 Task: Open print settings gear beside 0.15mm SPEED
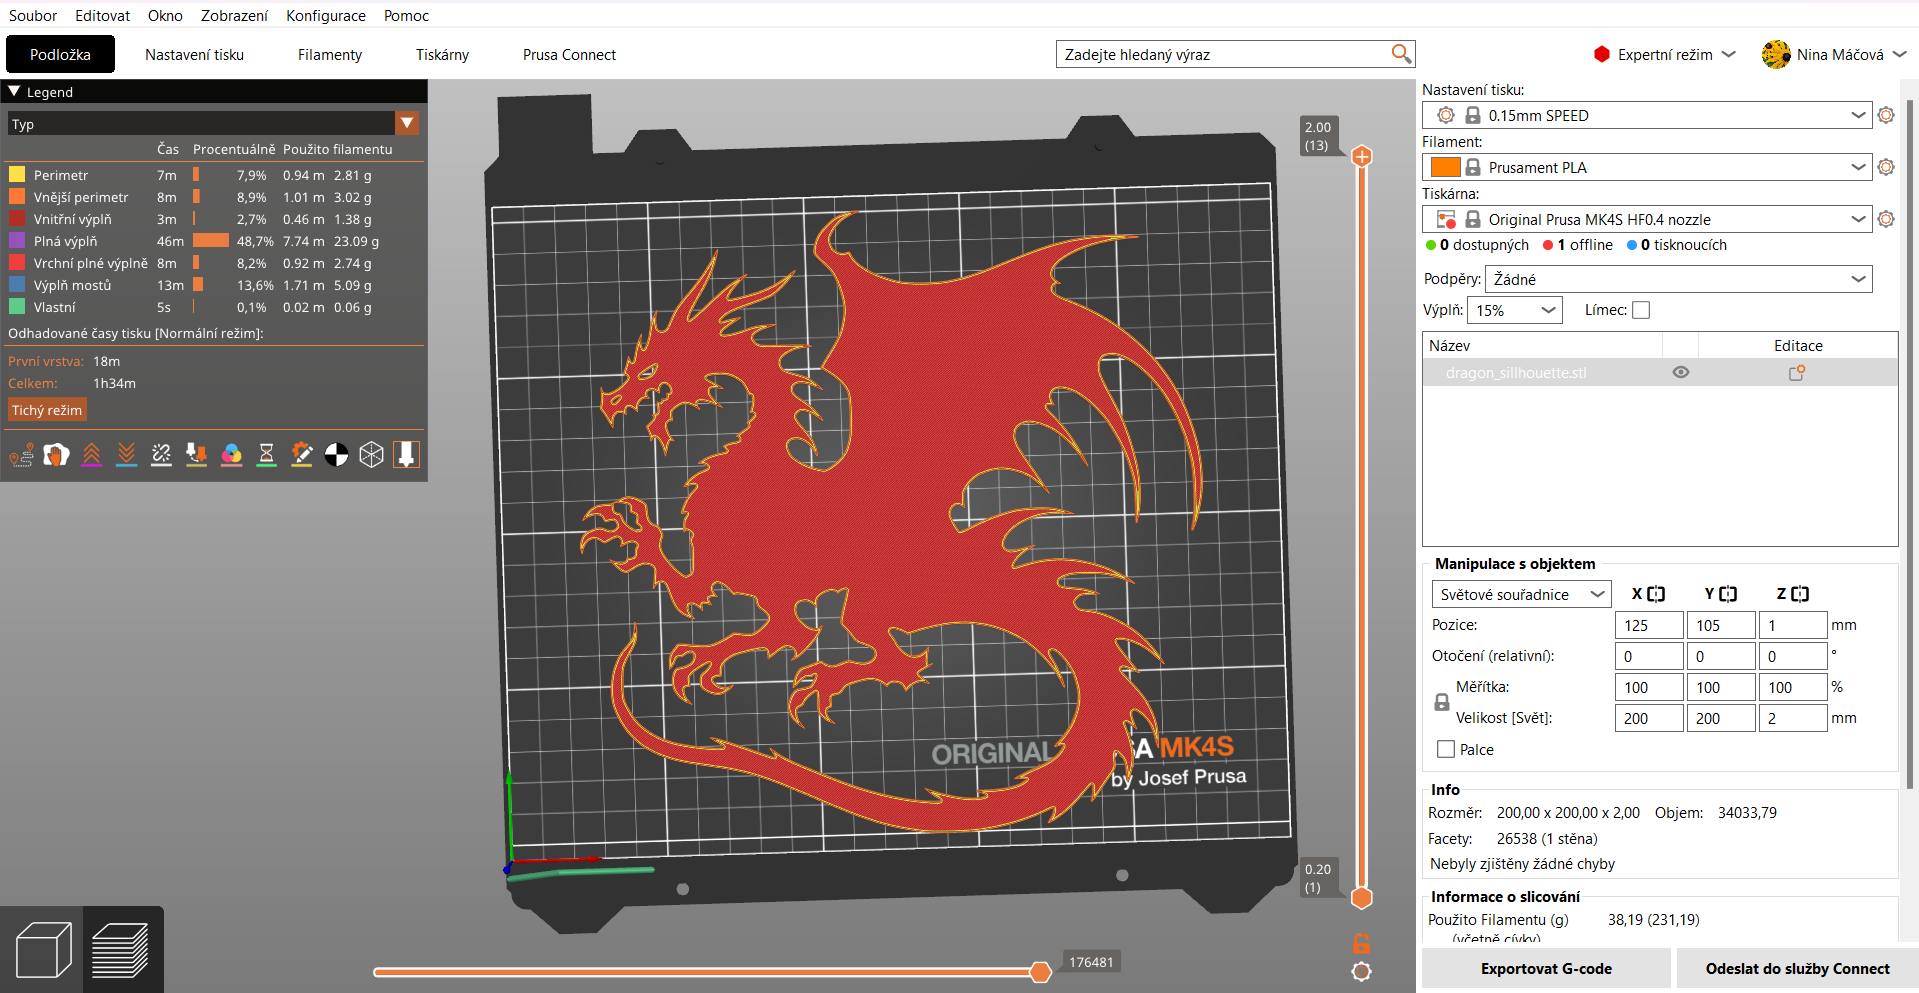click(1886, 115)
